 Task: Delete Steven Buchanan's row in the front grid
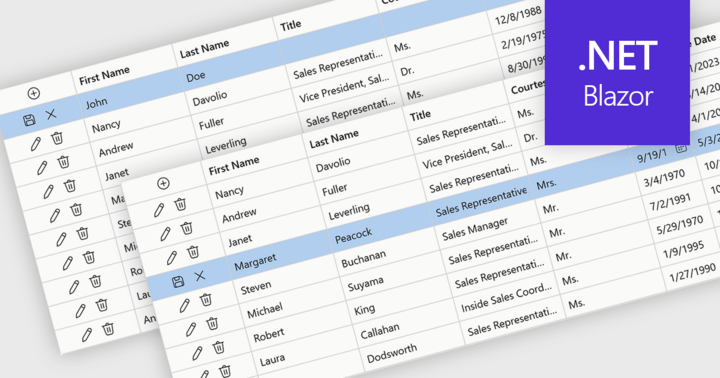[x=206, y=299]
